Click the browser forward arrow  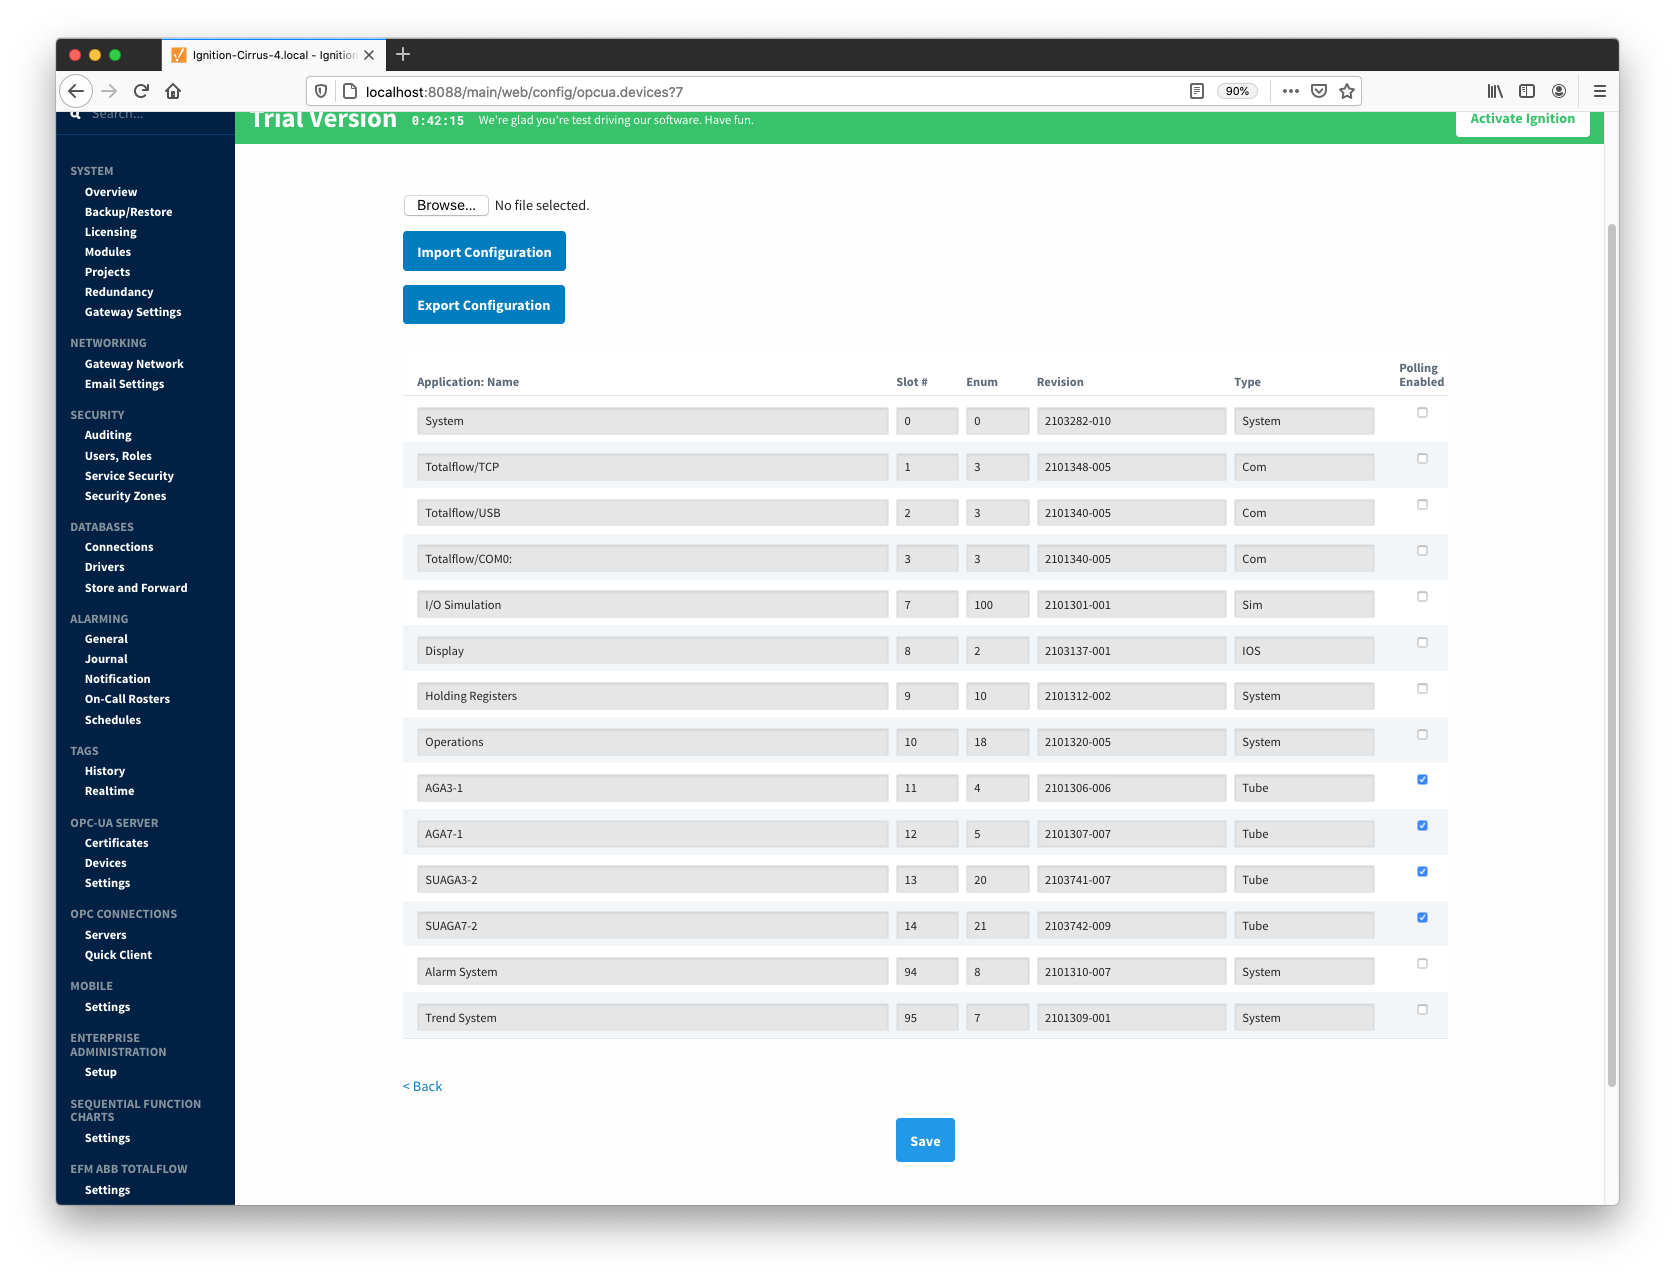pos(109,91)
